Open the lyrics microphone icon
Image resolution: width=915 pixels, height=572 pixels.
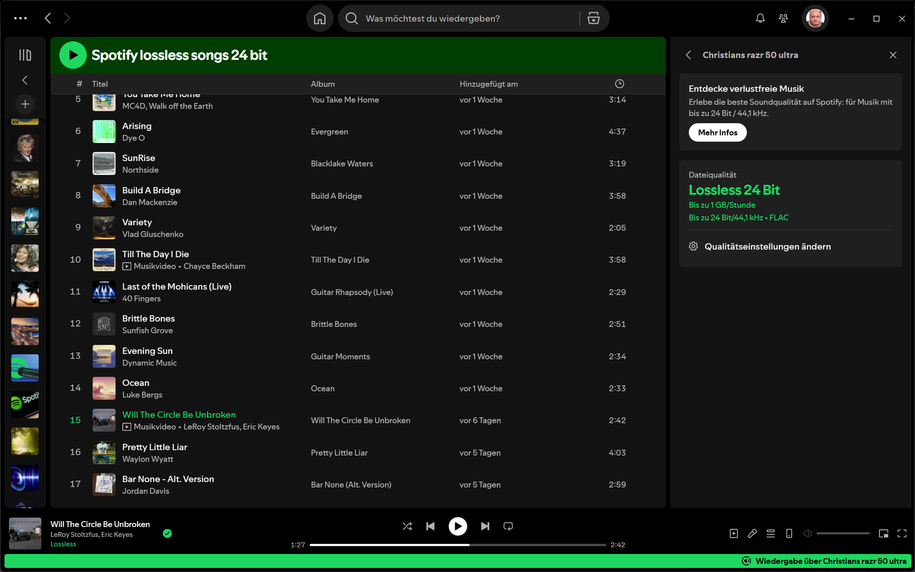(752, 534)
